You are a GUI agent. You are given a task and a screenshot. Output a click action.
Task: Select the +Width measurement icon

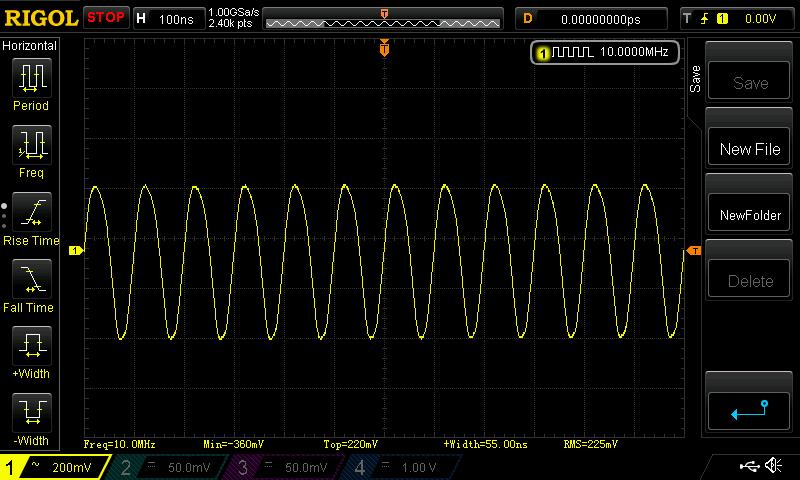tap(32, 345)
